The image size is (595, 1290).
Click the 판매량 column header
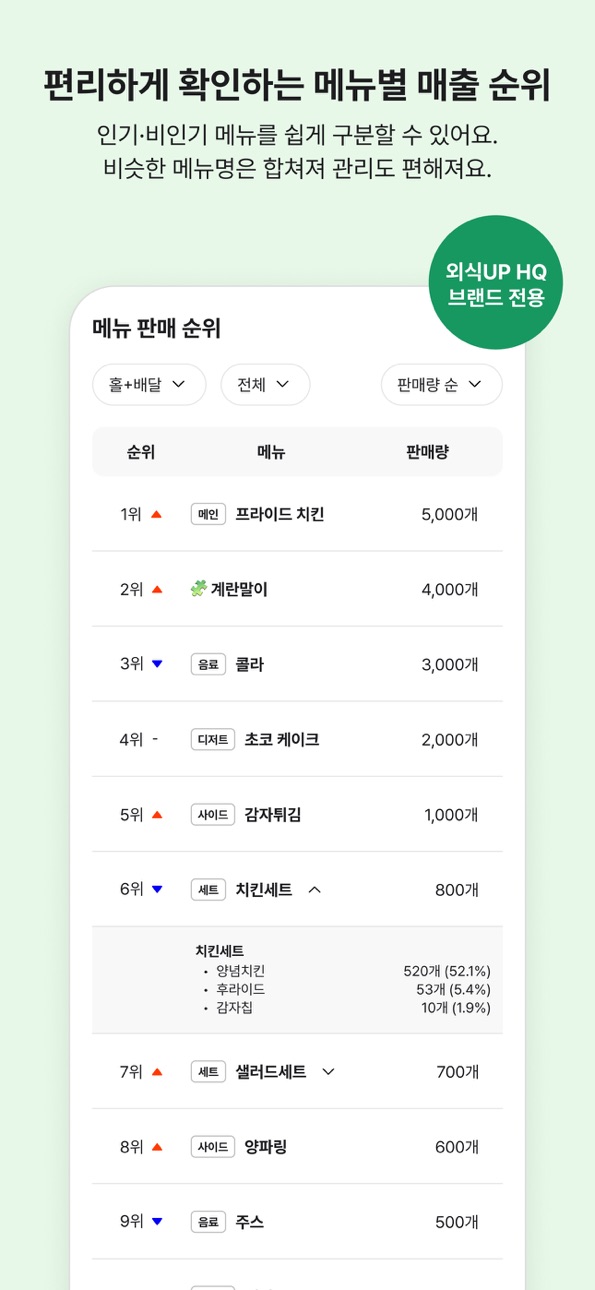[427, 452]
